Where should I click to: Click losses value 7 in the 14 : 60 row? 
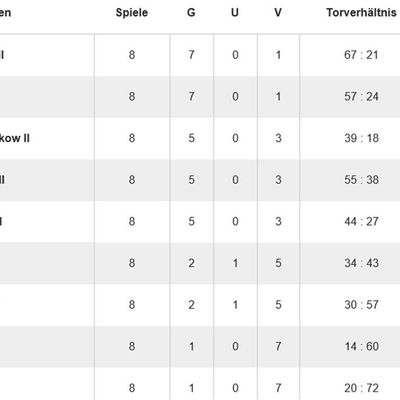pos(278,346)
